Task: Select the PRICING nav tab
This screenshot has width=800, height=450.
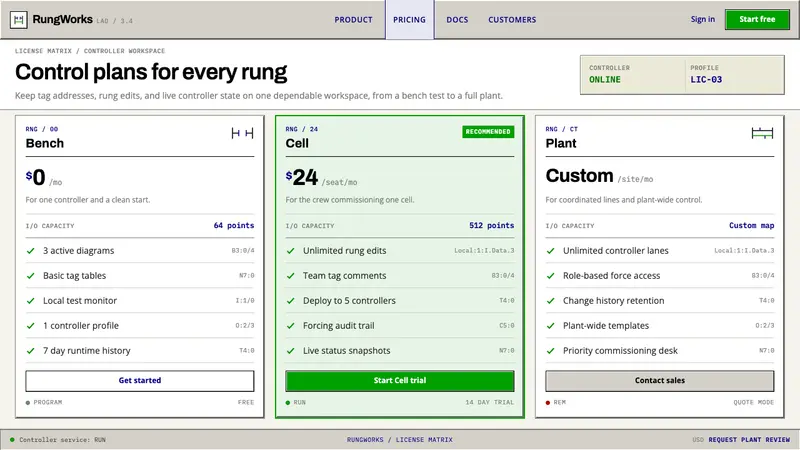Action: (x=409, y=20)
